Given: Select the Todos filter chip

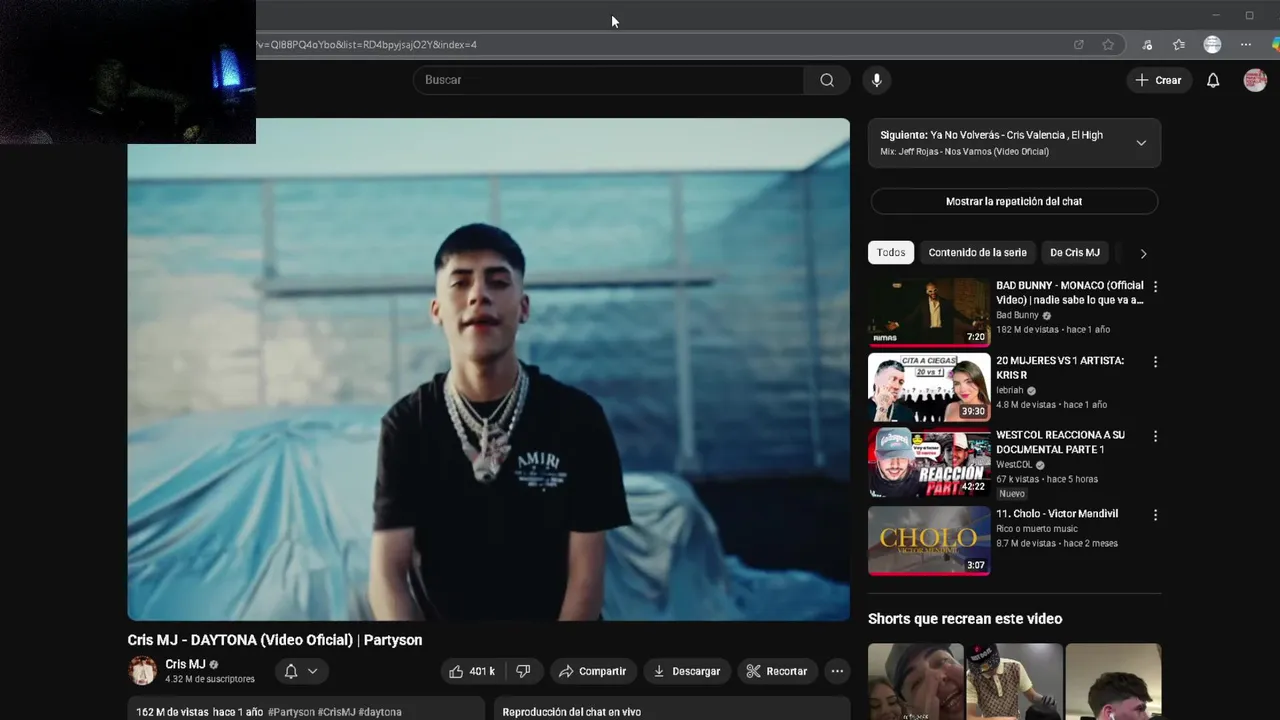Looking at the screenshot, I should coord(891,253).
